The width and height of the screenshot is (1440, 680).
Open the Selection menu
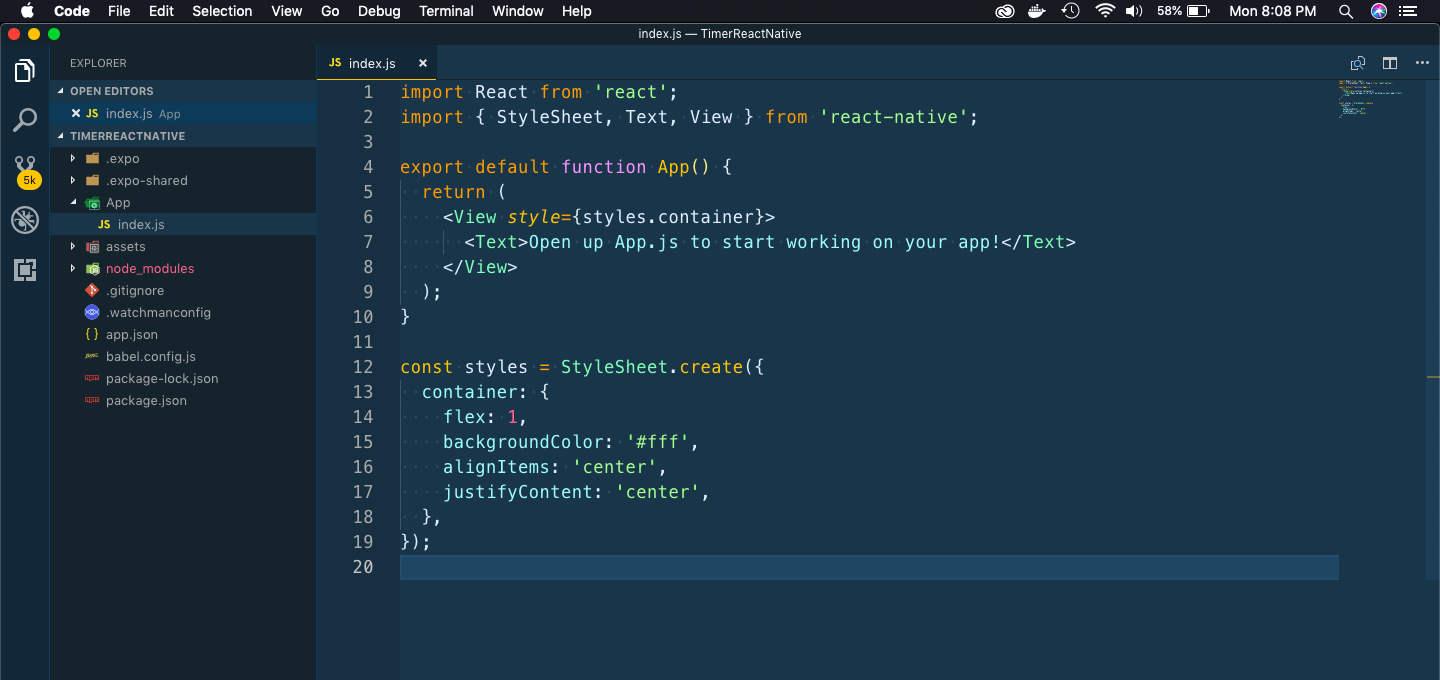(222, 11)
